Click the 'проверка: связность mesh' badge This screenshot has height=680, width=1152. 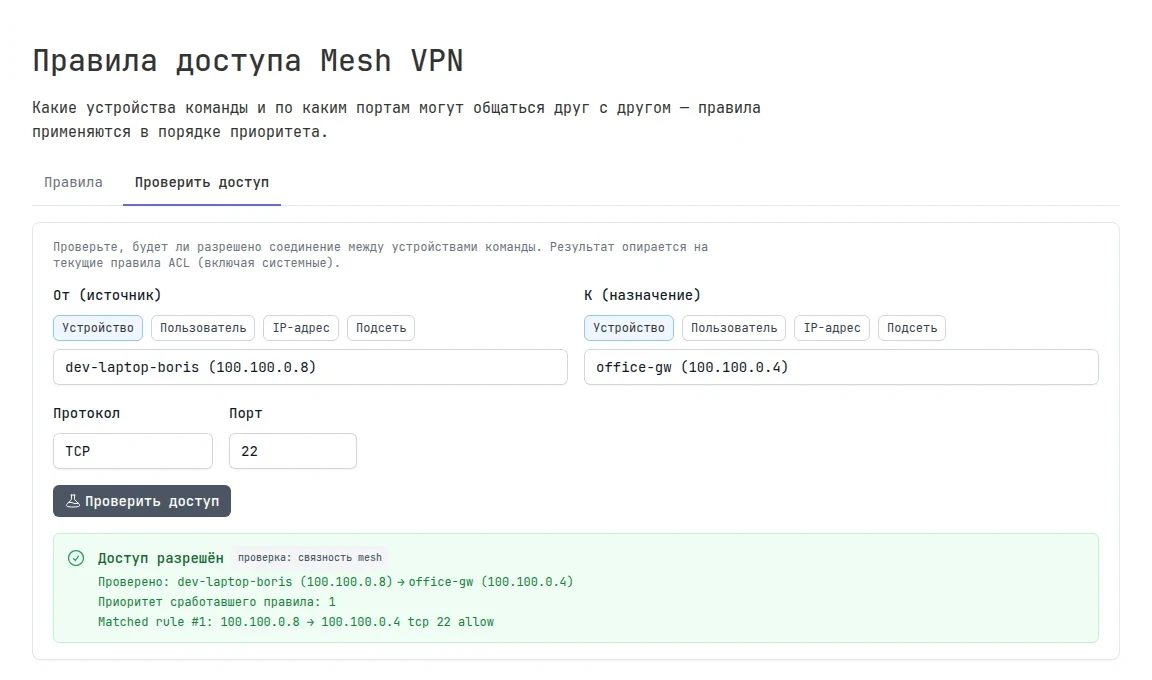click(310, 557)
